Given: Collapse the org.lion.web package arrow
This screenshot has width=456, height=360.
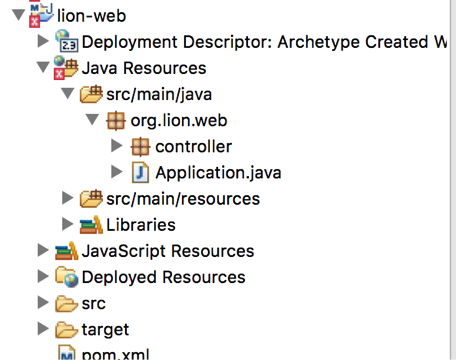Looking at the screenshot, I should point(92,119).
